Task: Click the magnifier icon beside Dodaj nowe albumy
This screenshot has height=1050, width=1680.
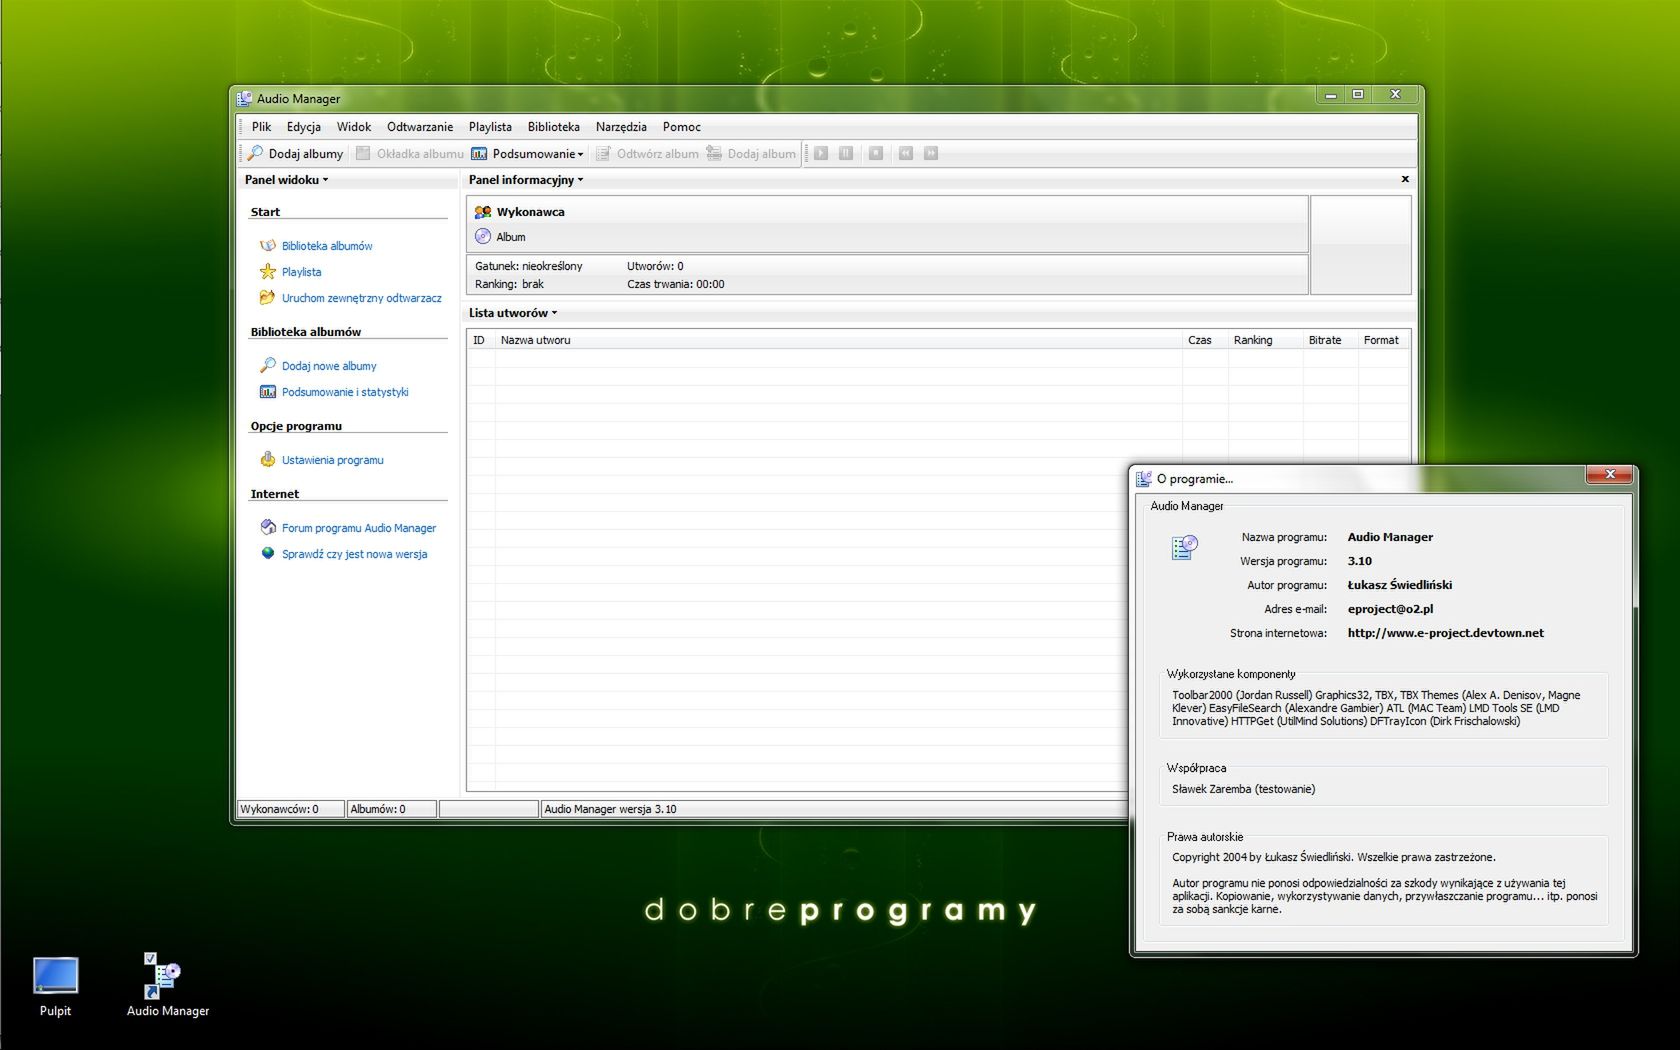Action: [267, 365]
